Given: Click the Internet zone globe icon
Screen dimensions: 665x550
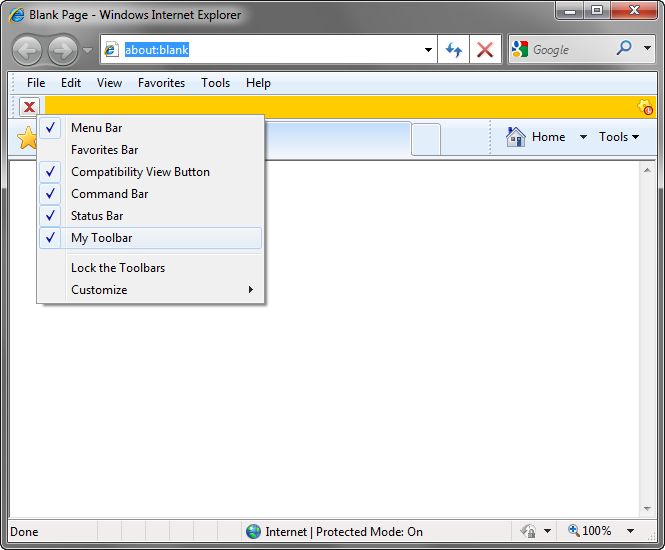Looking at the screenshot, I should point(253,531).
